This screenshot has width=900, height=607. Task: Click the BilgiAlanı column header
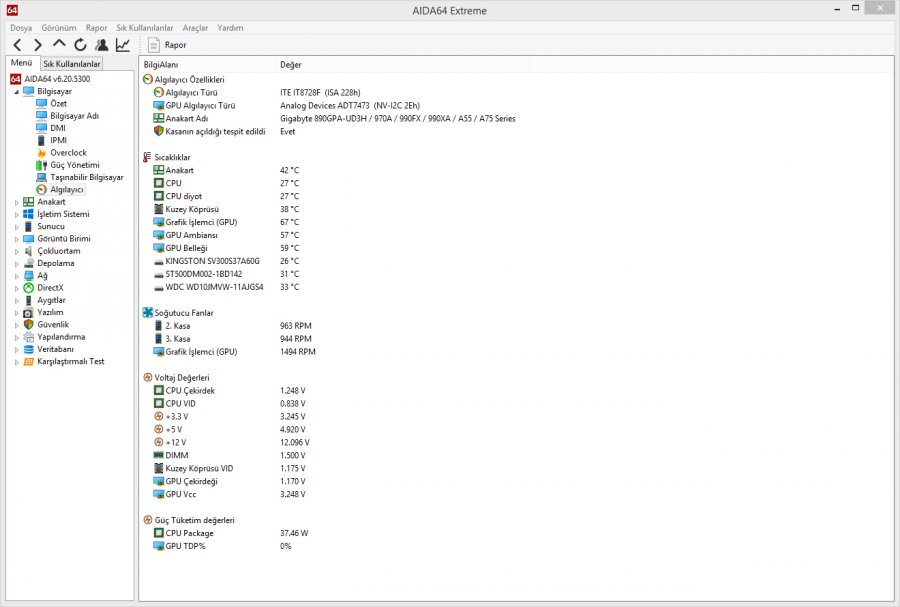207,65
